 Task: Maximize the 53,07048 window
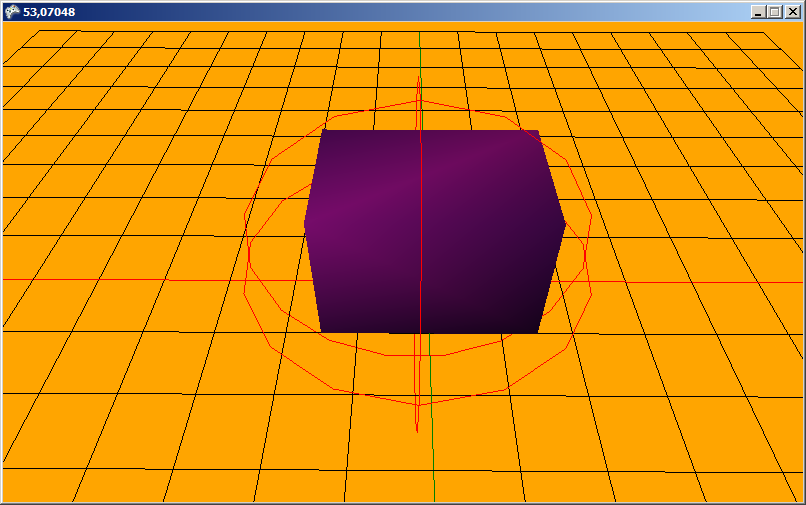[x=775, y=12]
